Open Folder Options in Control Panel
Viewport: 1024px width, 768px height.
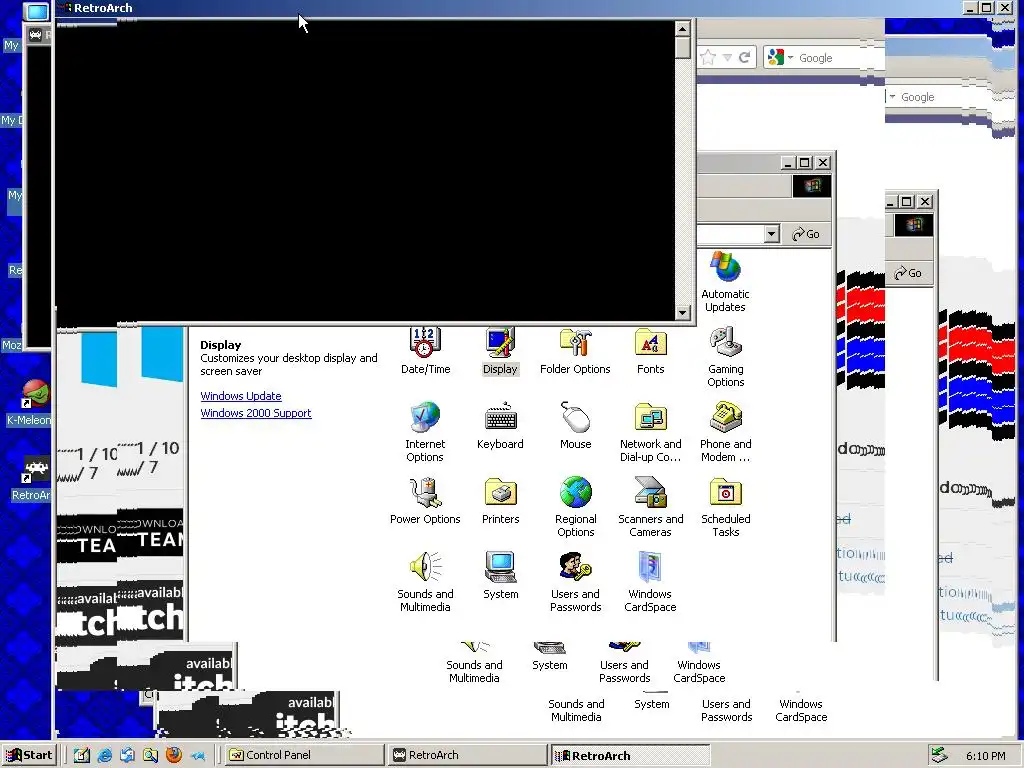[x=575, y=351]
